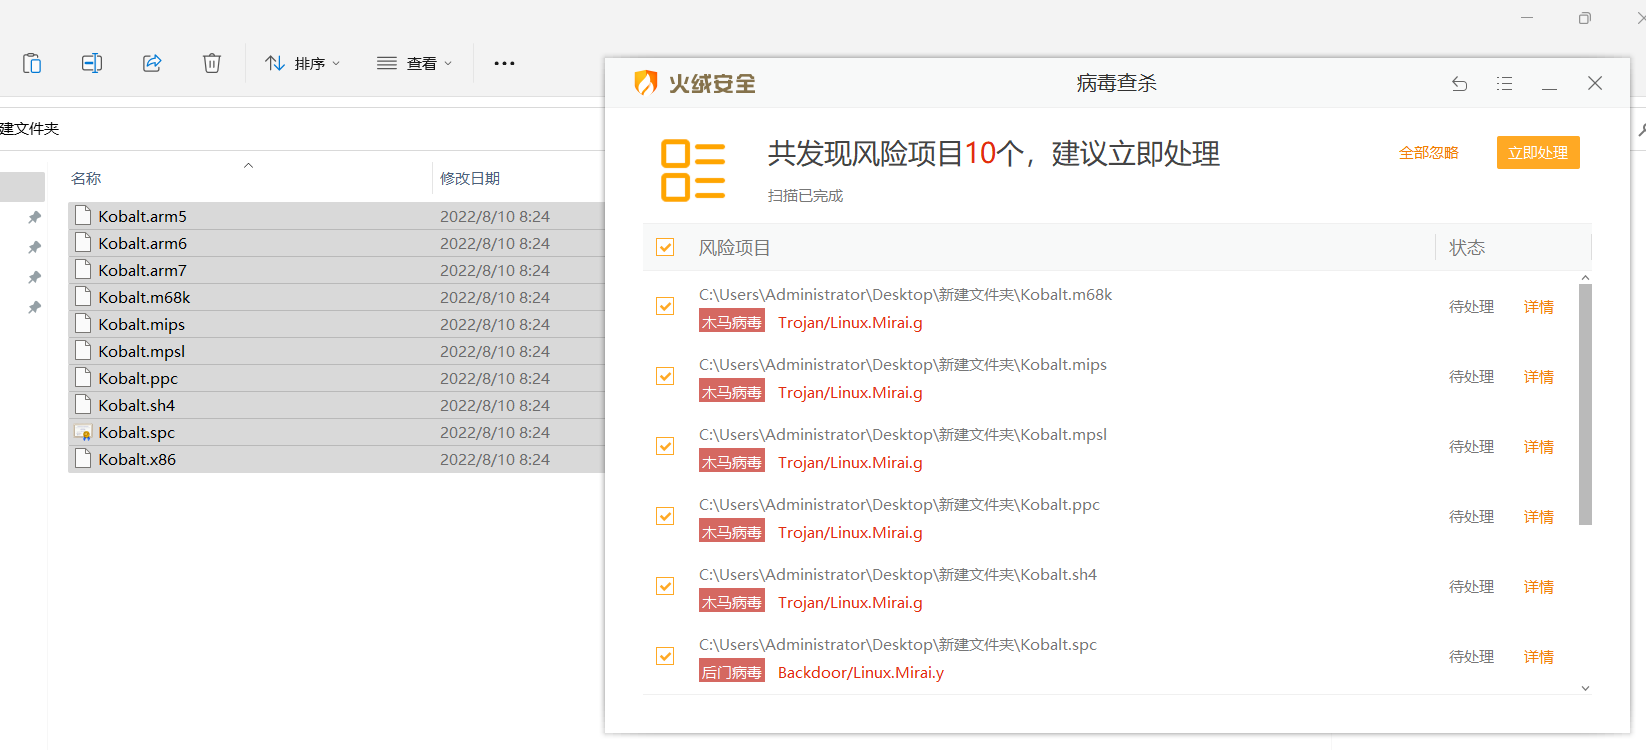The image size is (1646, 750).
Task: Click the threat list scrollbar thumb
Action: coord(1585,404)
